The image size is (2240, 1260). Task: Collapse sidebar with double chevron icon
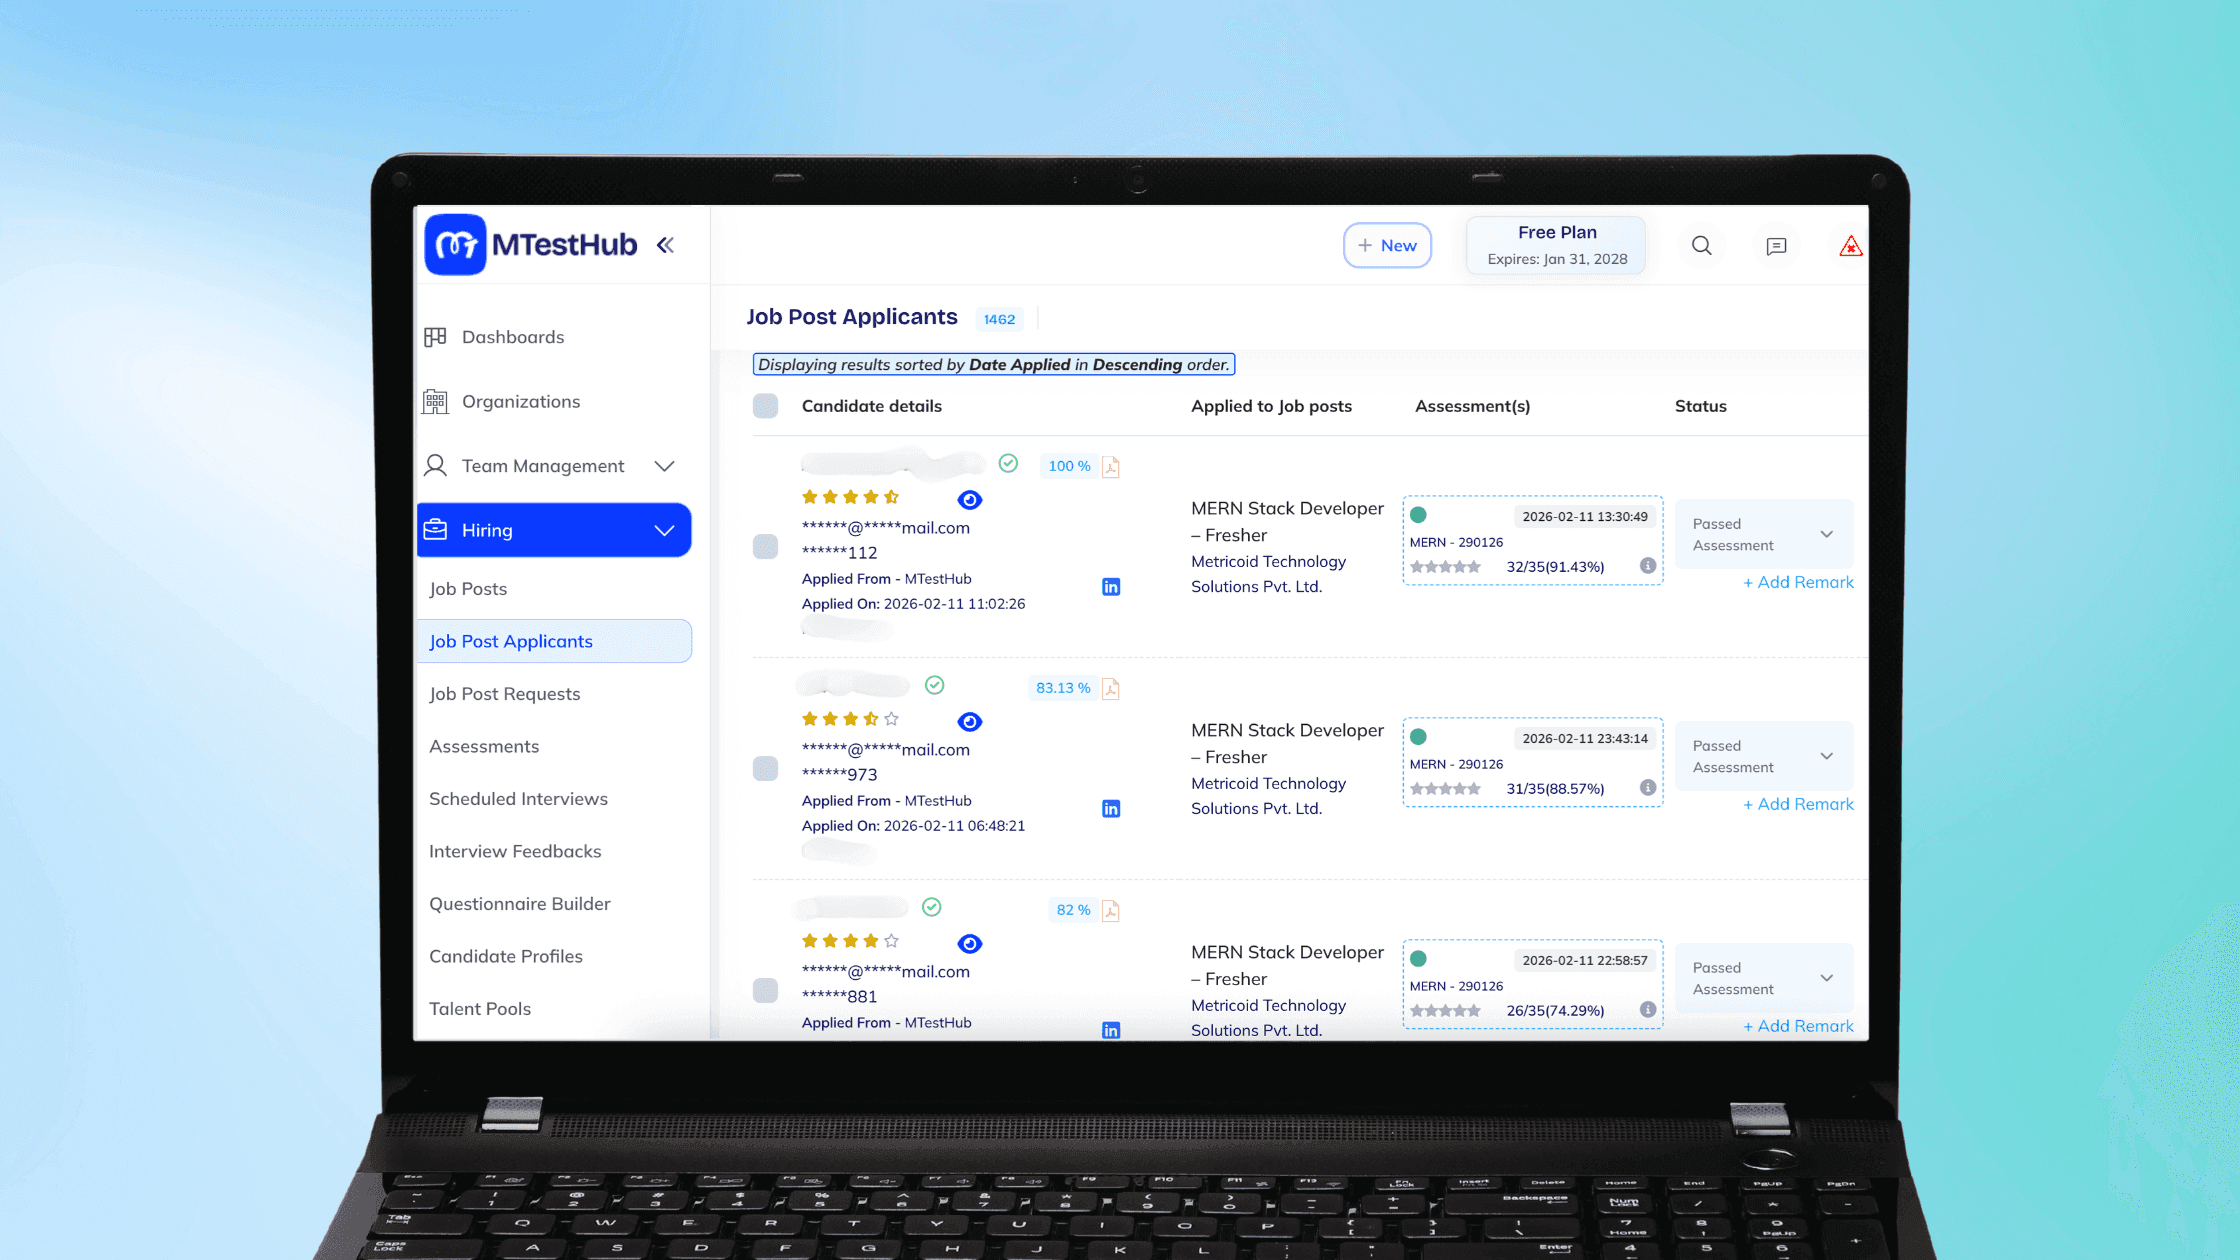(x=665, y=245)
